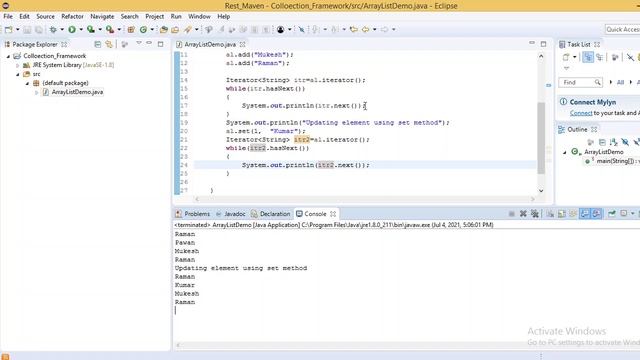Screen dimensions: 640x360
Task: Click the New Java Class icon
Action: pyautogui.click(x=143, y=29)
